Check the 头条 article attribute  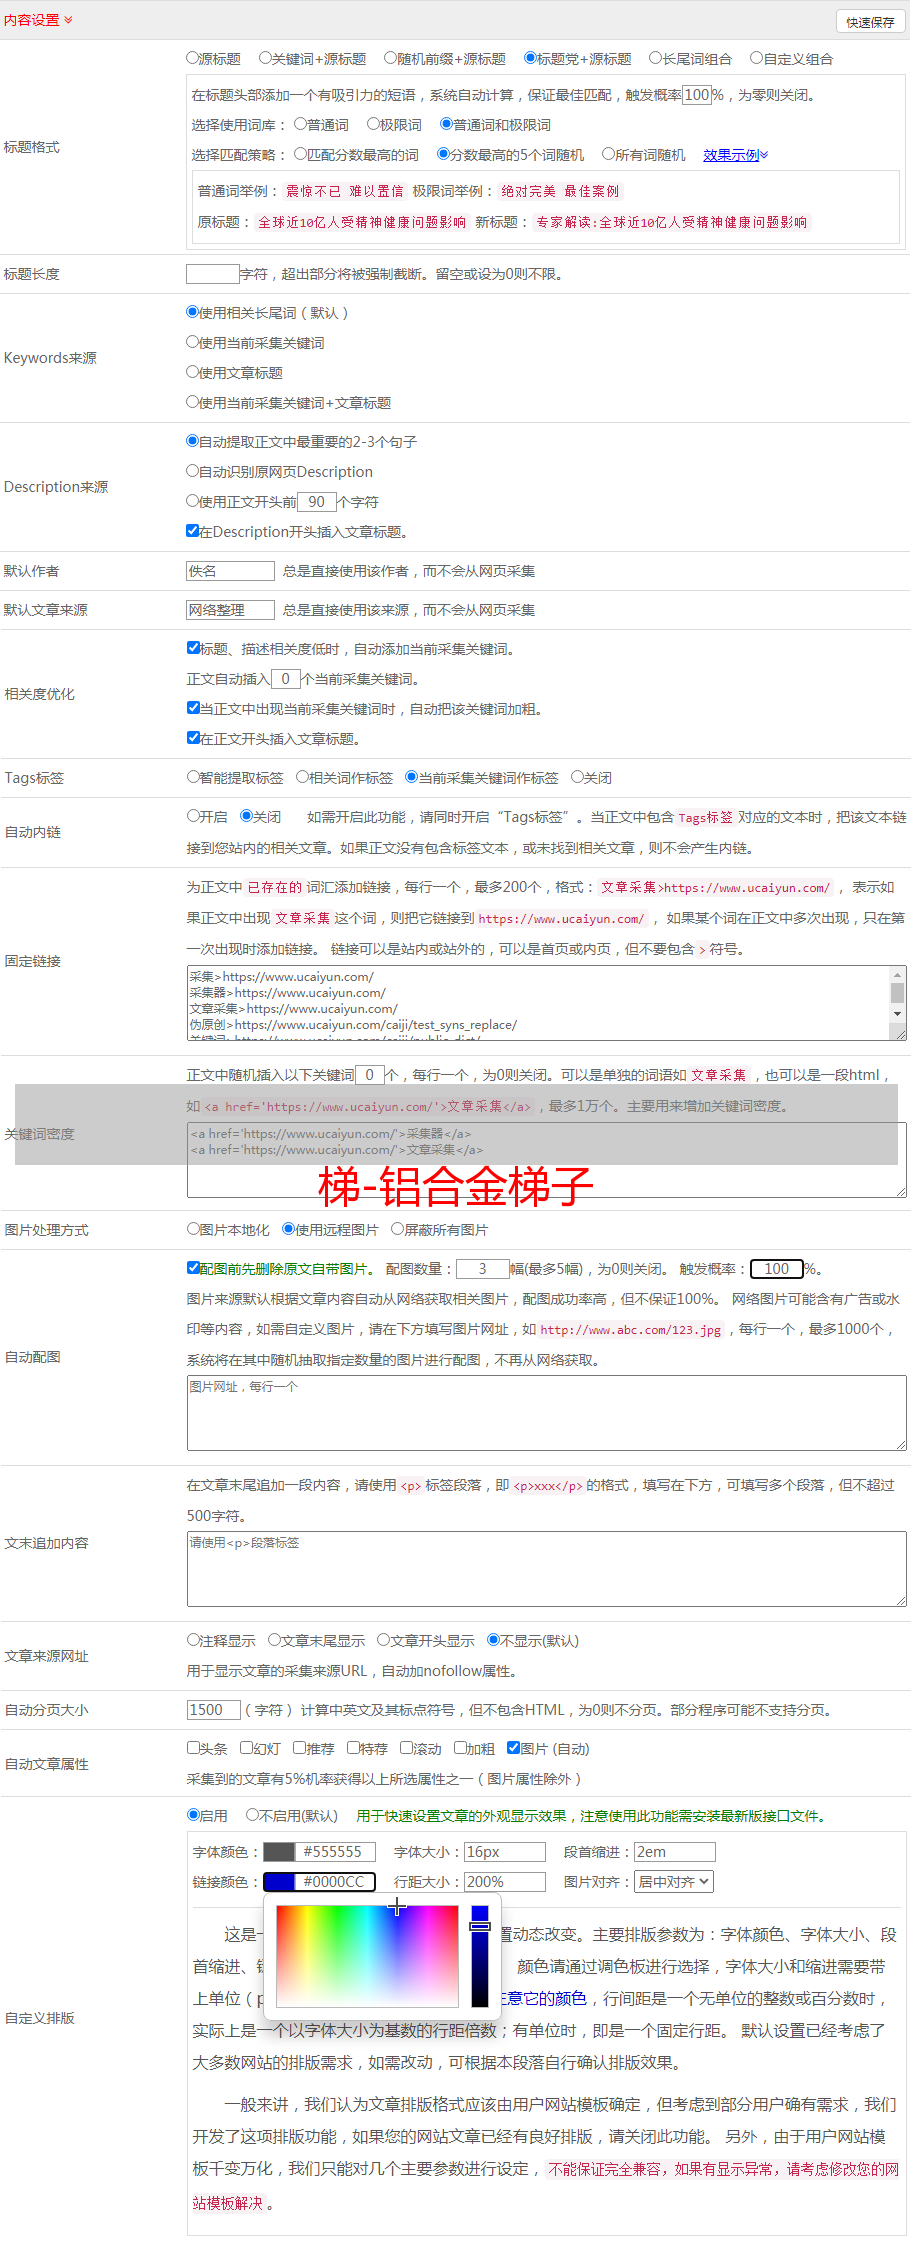pos(193,1748)
